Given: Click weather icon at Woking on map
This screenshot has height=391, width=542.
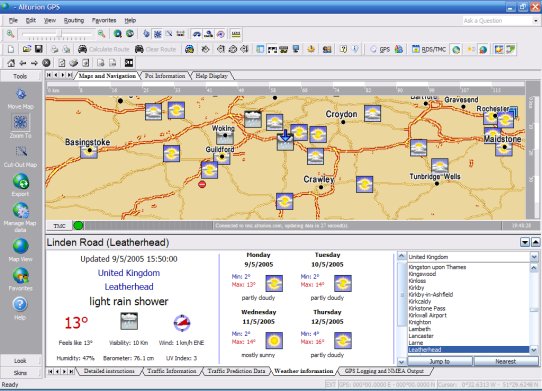Looking at the screenshot, I should [225, 137].
